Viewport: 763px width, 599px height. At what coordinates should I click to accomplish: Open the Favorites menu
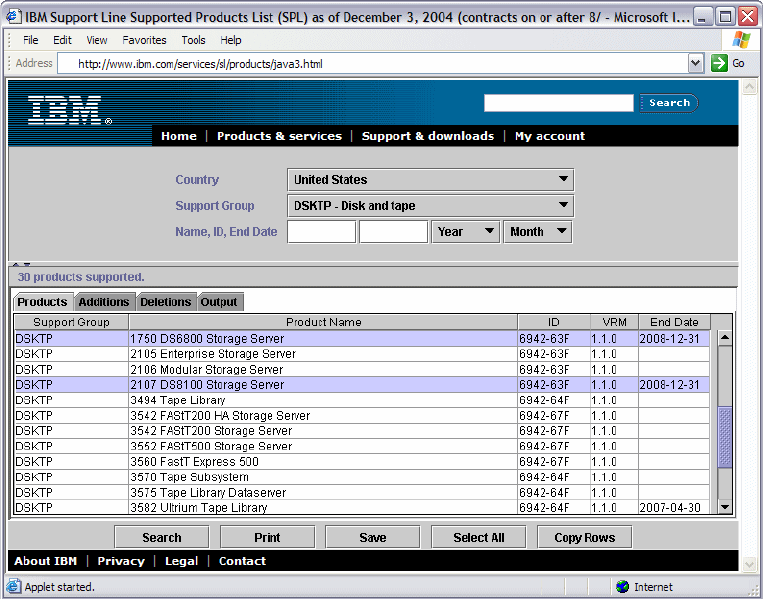144,40
